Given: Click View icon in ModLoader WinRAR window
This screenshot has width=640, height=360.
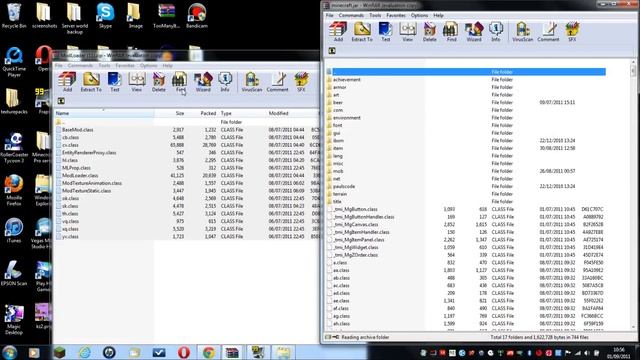Looking at the screenshot, I should tap(137, 82).
